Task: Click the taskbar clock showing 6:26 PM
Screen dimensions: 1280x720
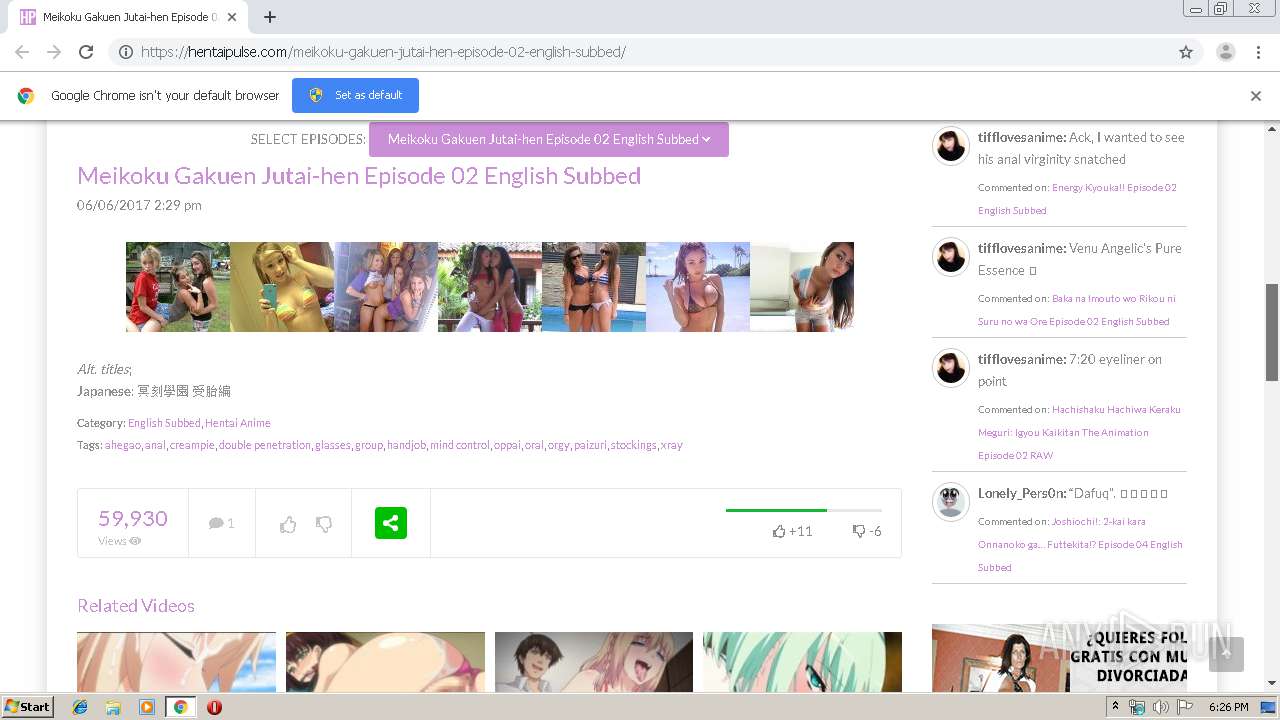Action: pyautogui.click(x=1228, y=707)
